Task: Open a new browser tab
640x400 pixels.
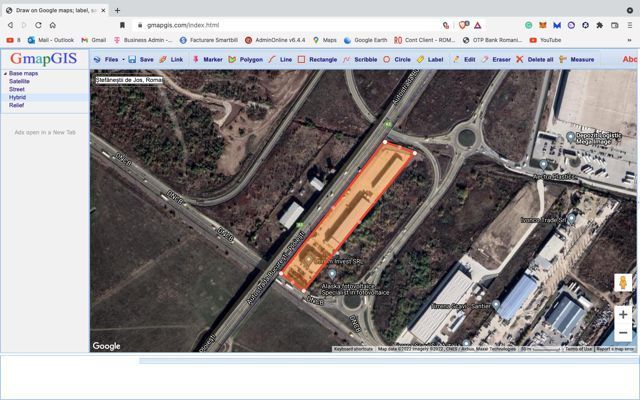Action: pyautogui.click(x=118, y=11)
